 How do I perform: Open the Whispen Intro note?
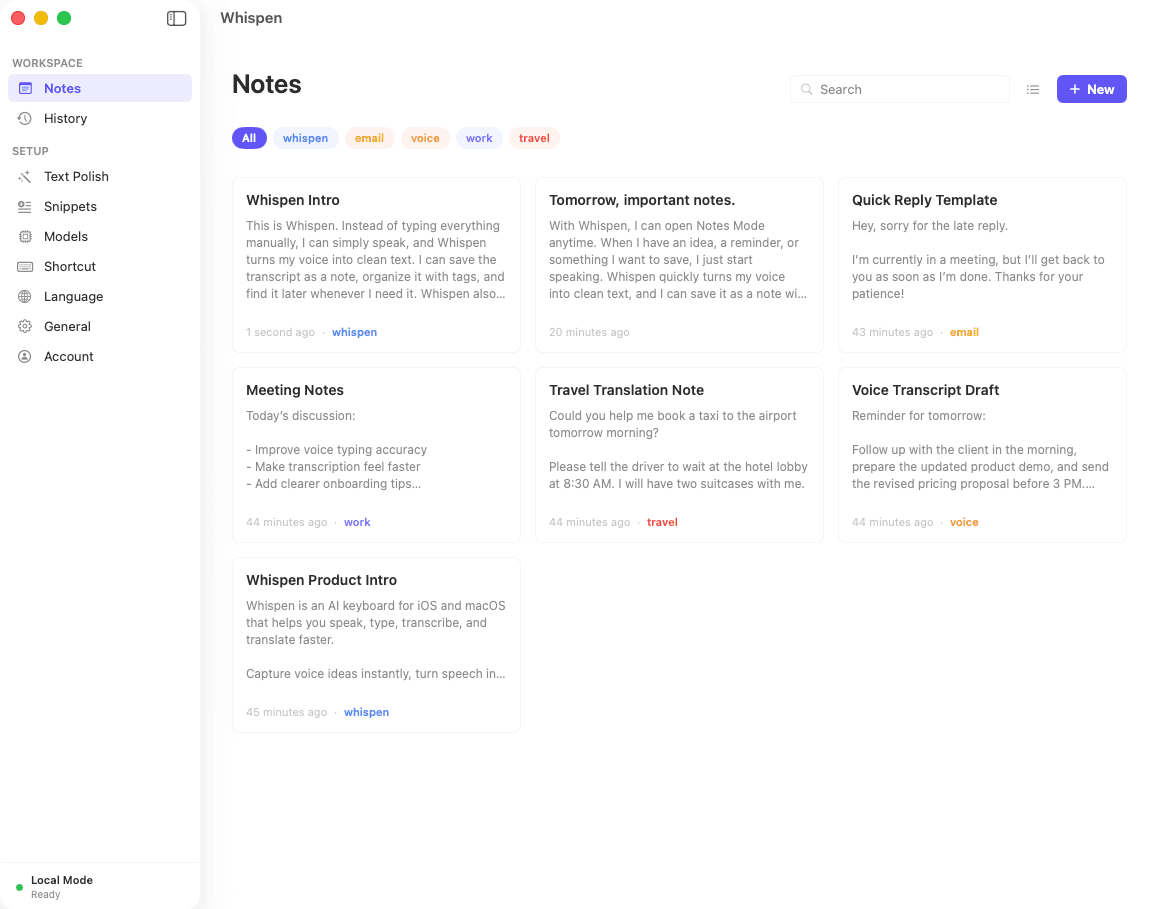pos(377,265)
